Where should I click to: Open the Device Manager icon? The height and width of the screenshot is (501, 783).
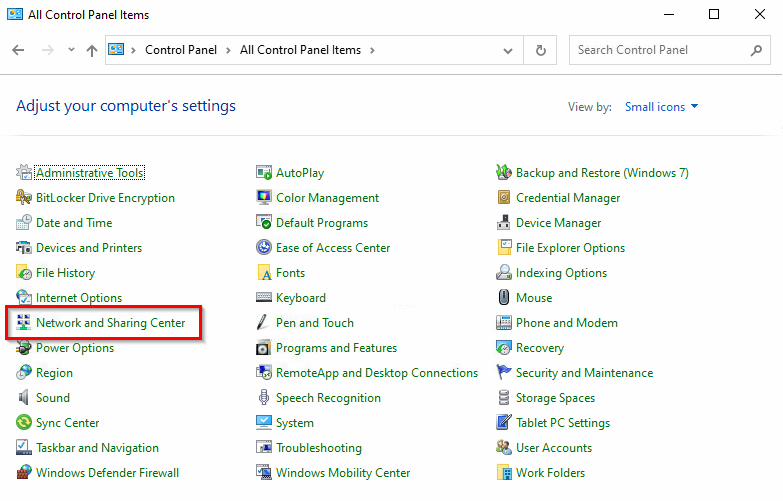coord(504,223)
